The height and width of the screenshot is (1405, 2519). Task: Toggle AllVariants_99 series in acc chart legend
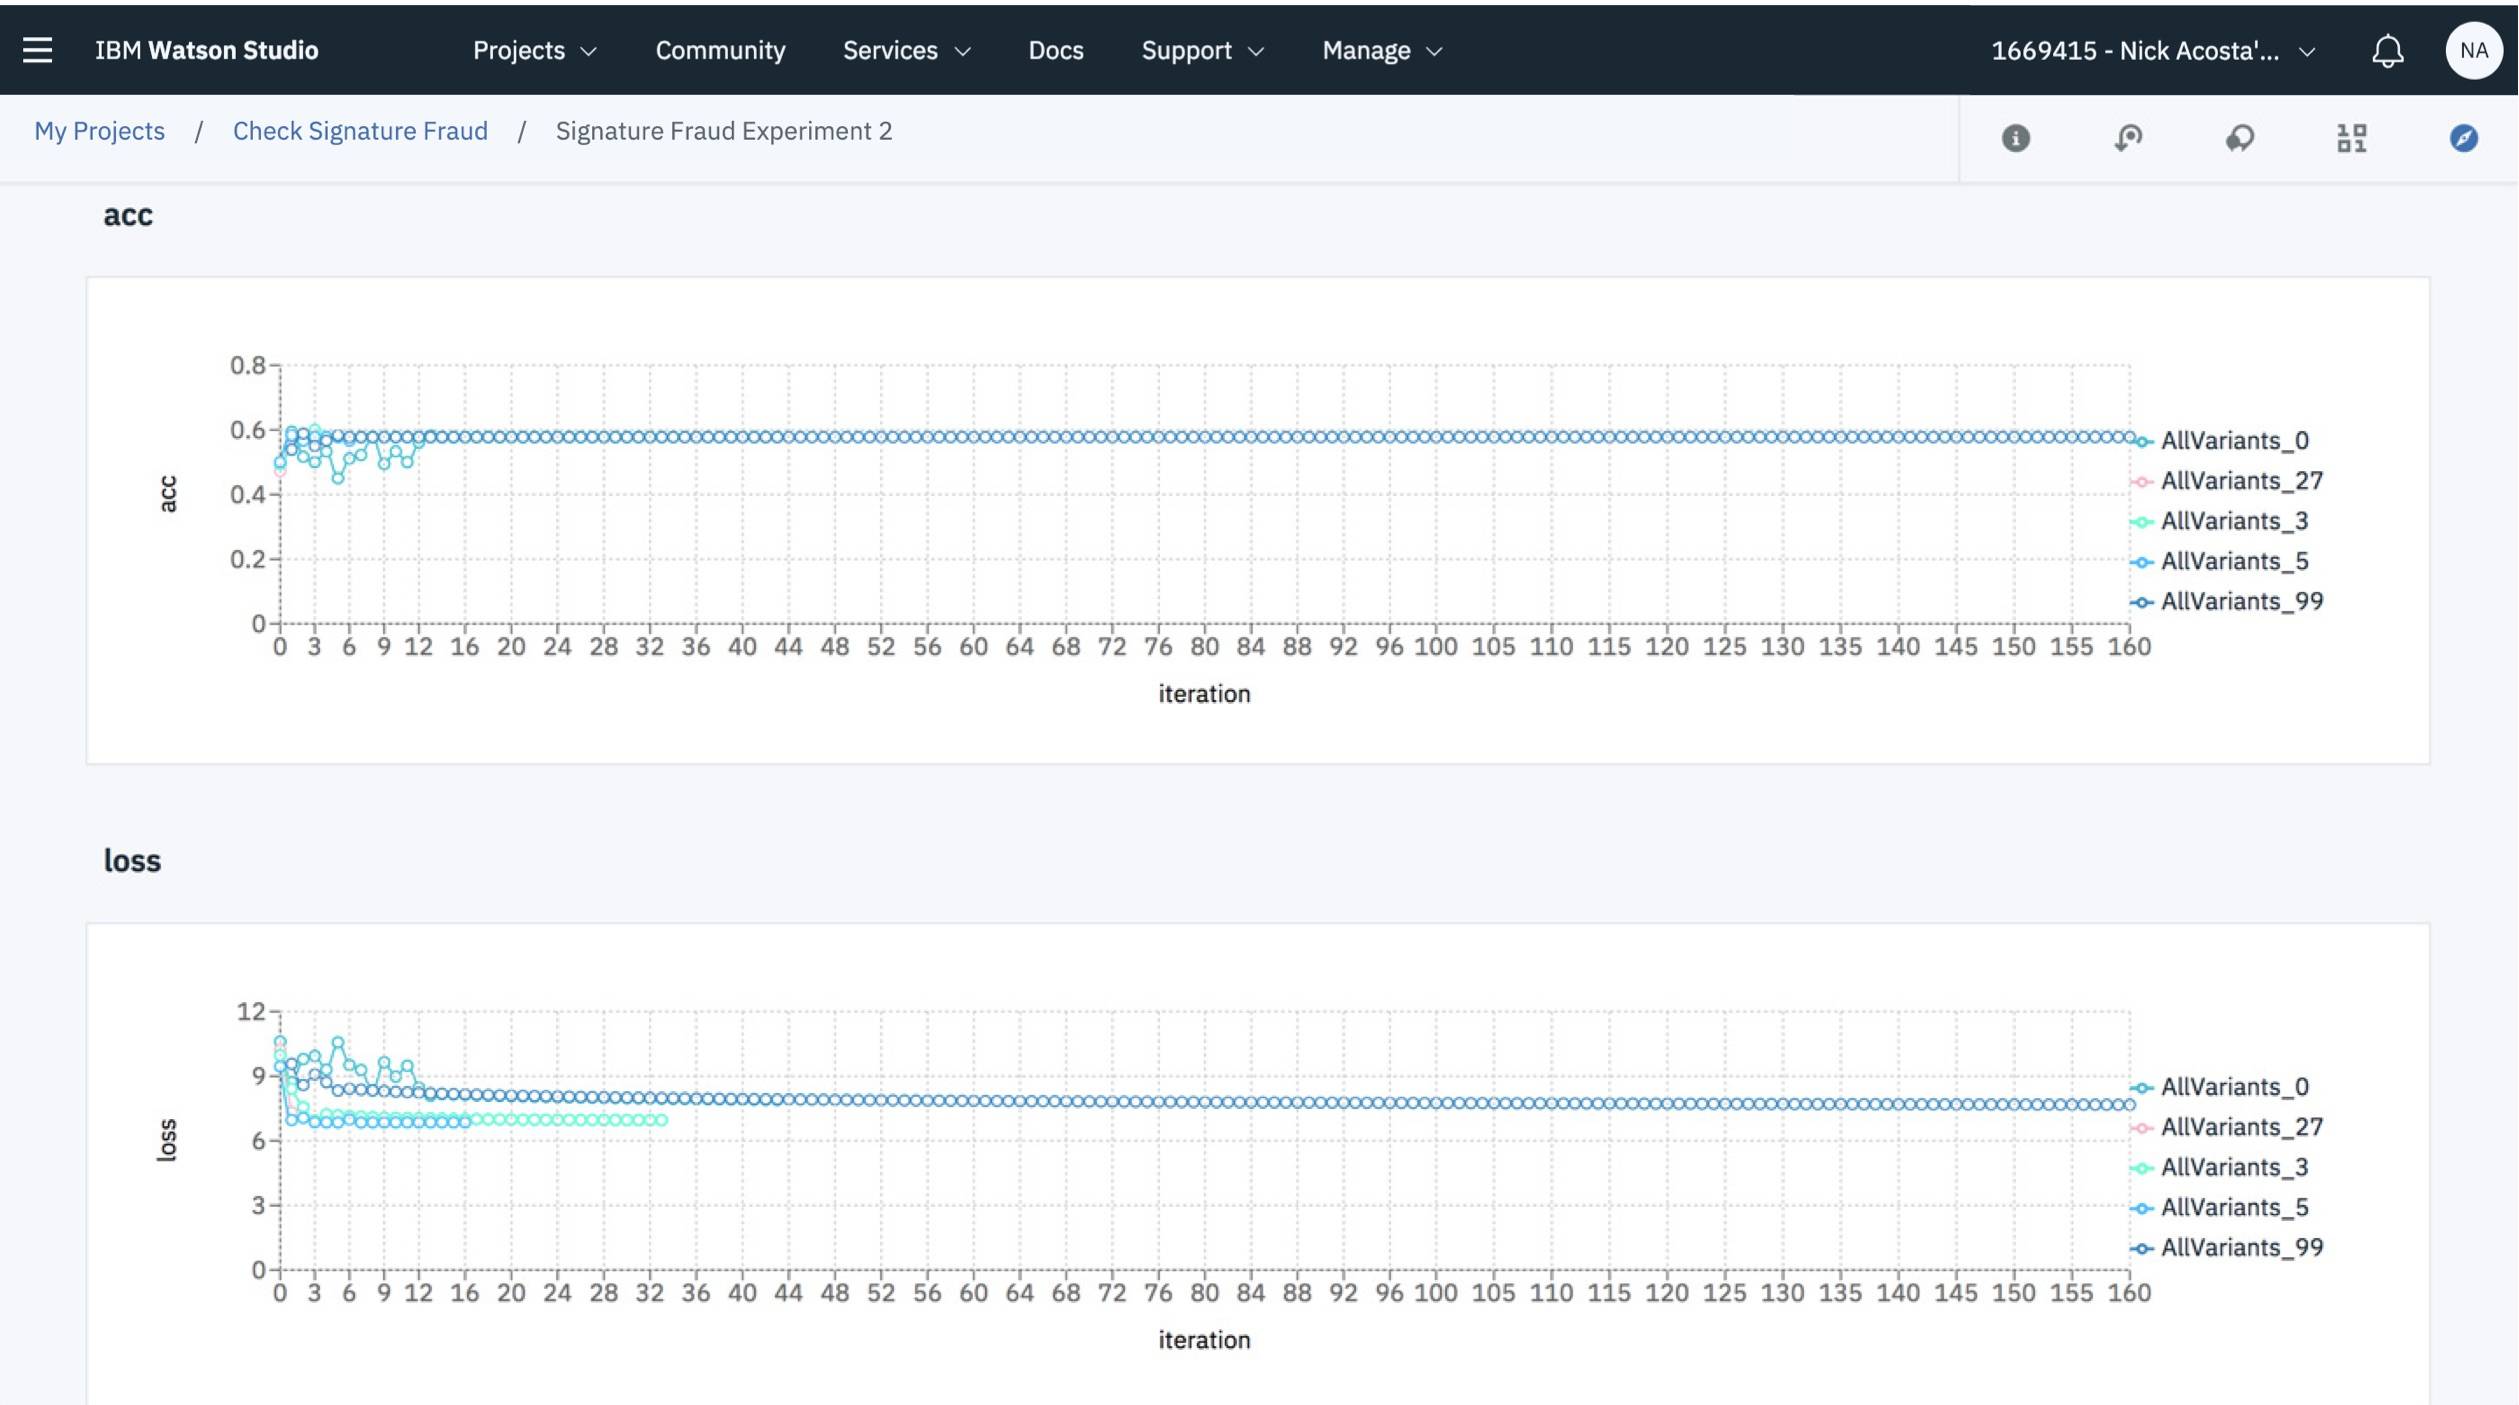coord(2227,601)
